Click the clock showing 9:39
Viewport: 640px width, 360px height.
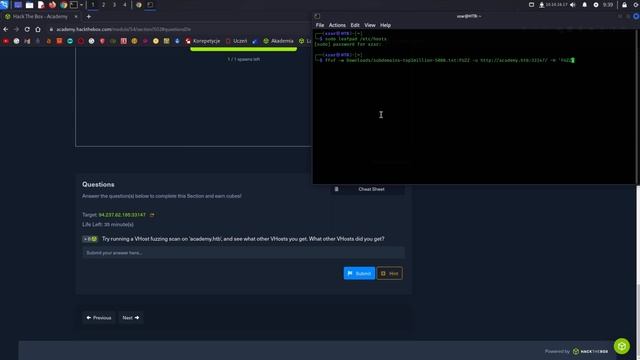(608, 5)
